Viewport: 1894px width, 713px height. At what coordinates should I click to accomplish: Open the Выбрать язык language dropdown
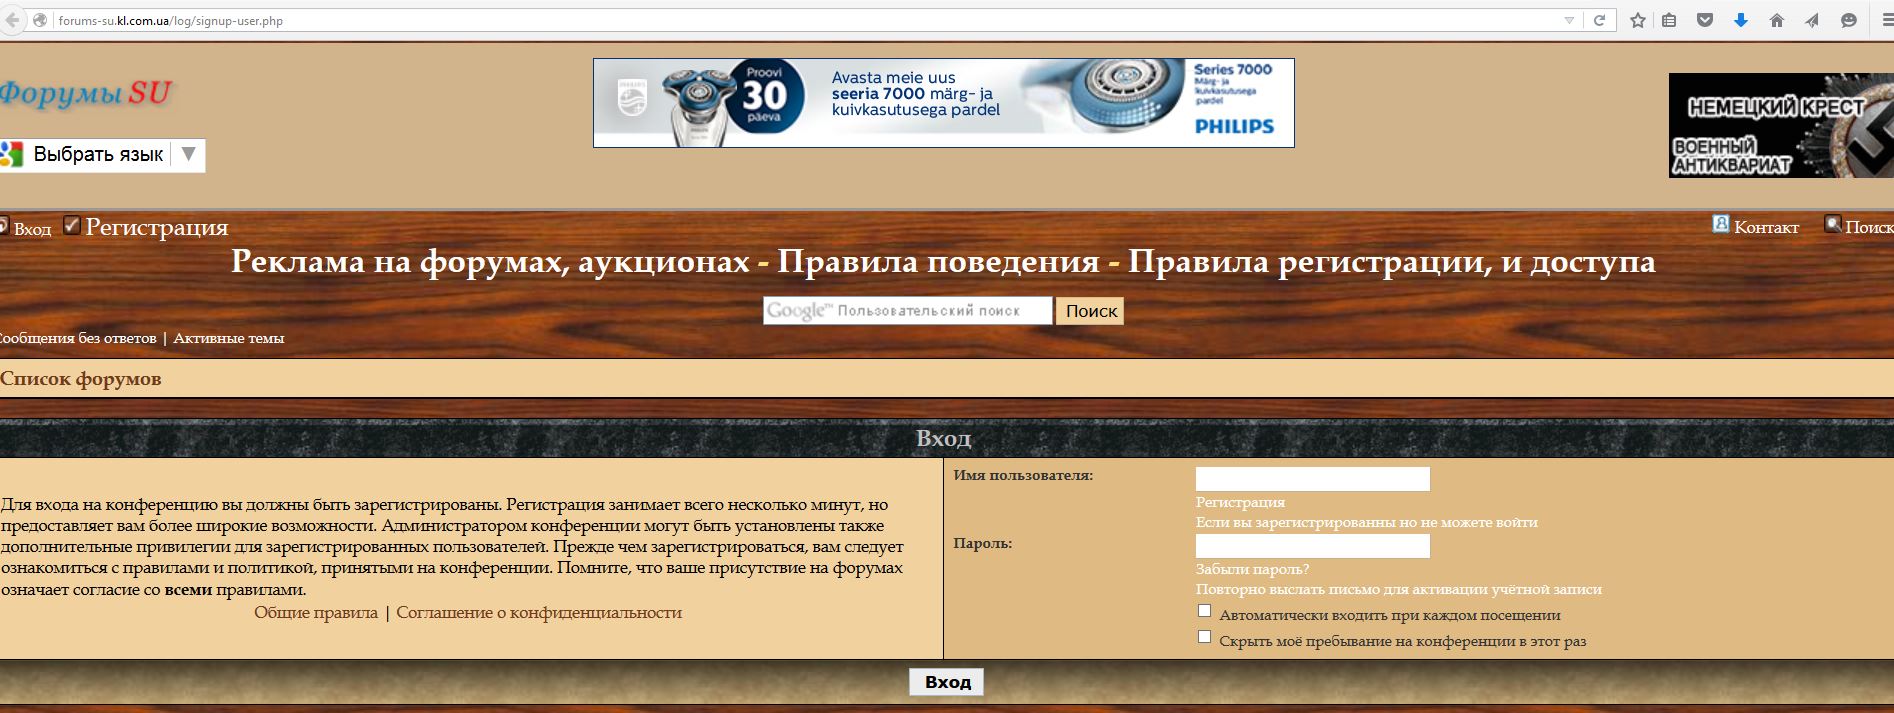point(102,155)
